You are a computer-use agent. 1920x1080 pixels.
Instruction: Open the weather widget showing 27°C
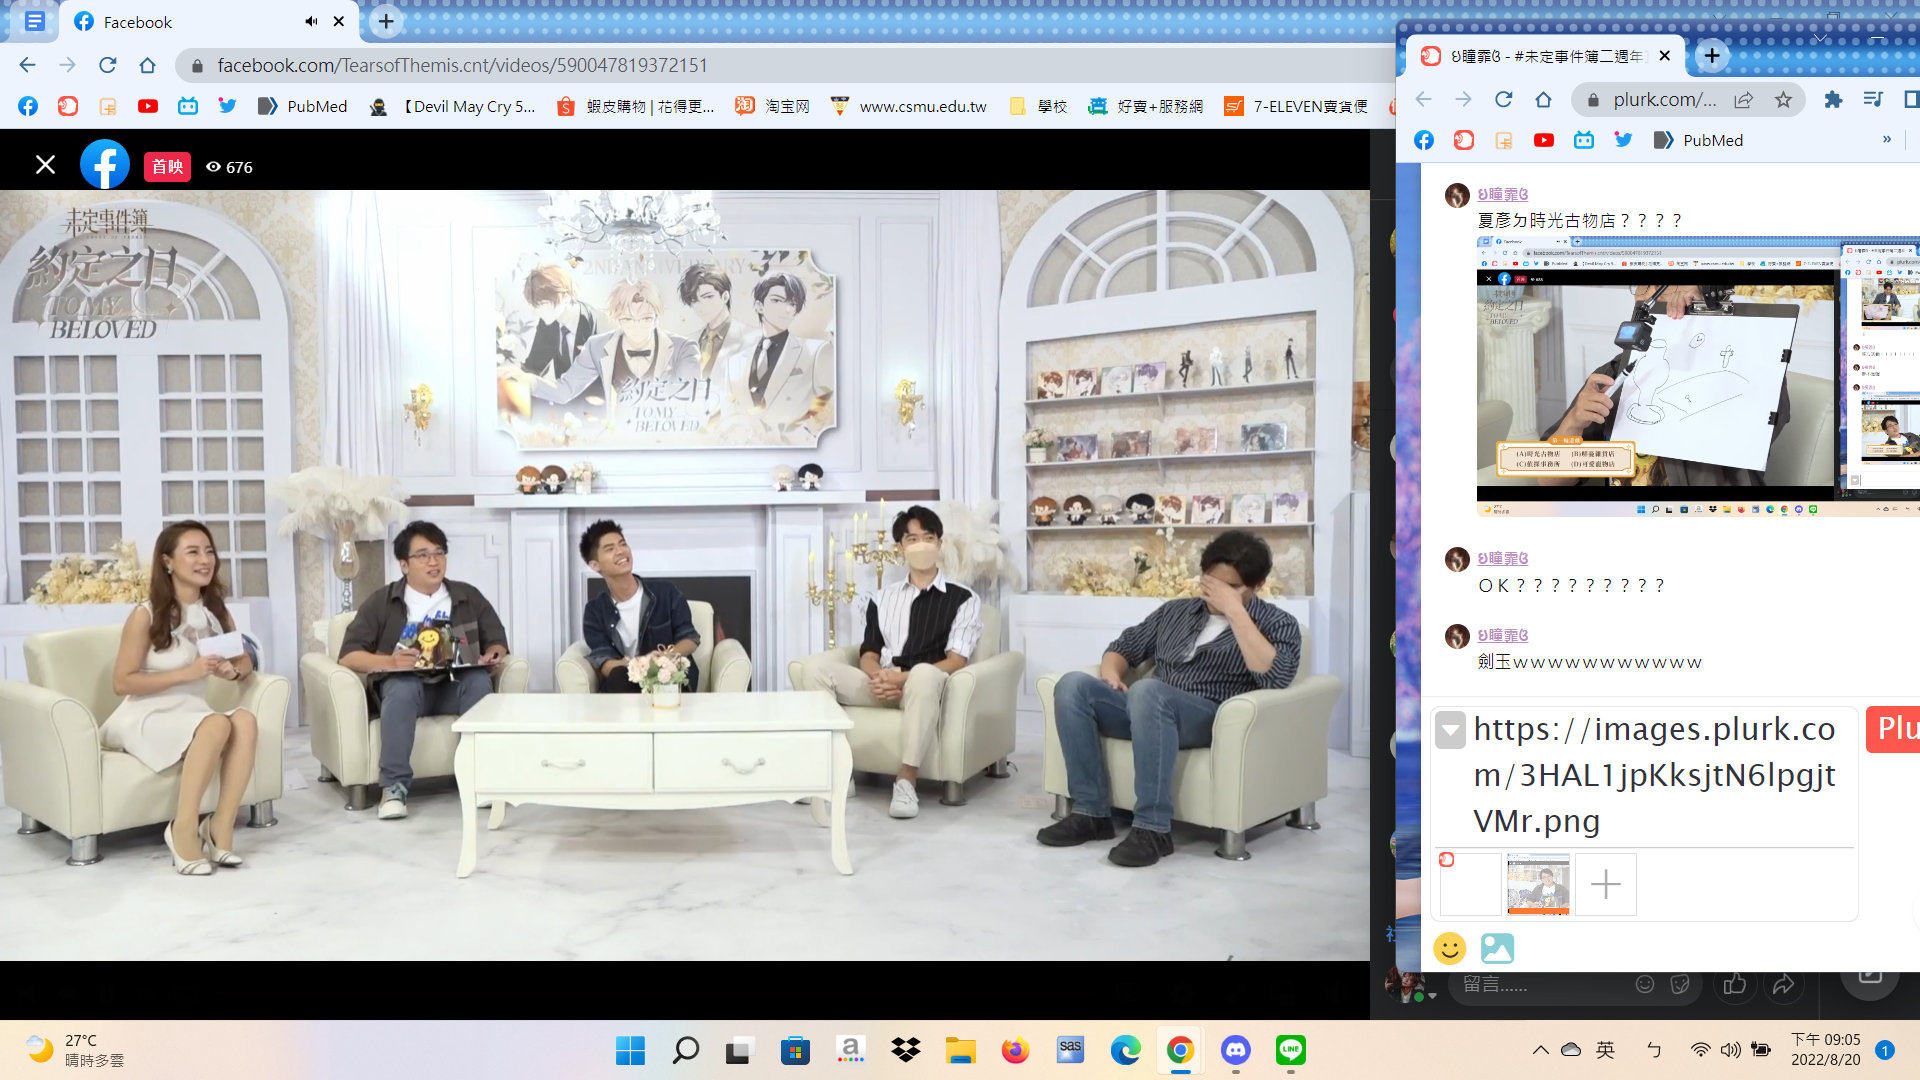click(x=75, y=1050)
